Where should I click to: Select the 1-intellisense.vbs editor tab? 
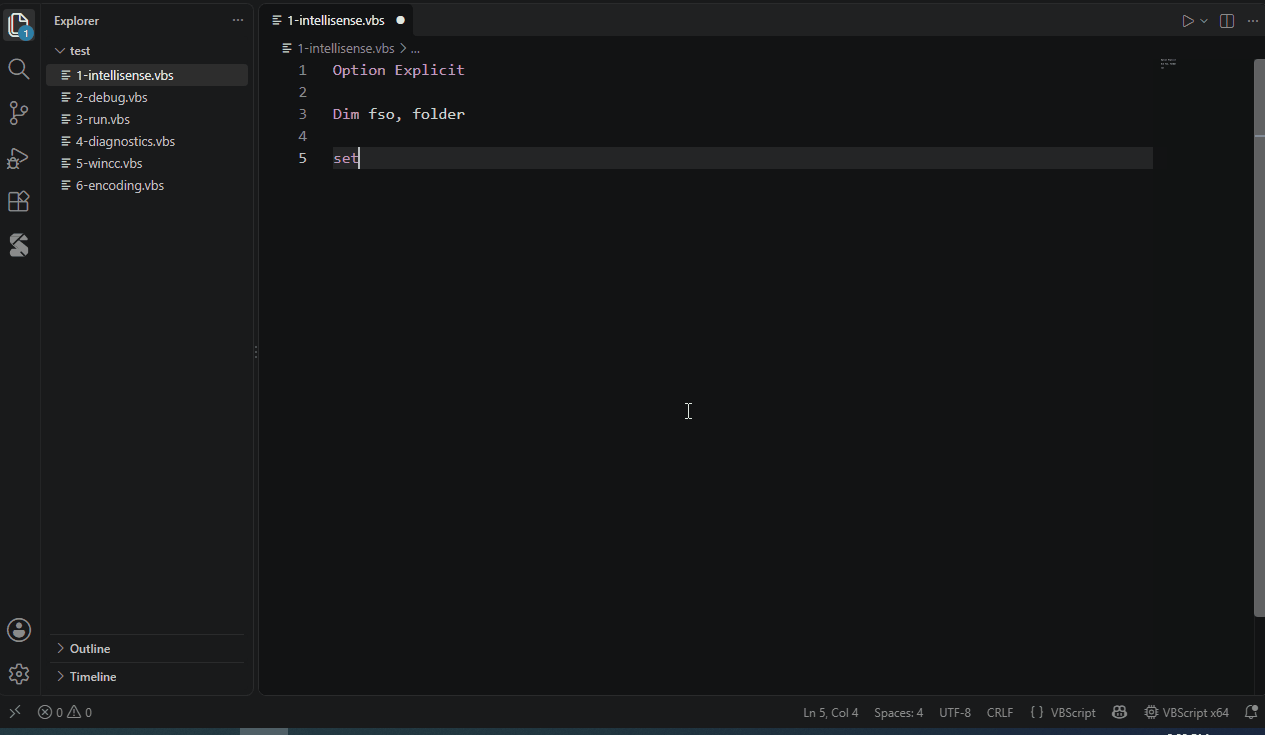pos(337,20)
